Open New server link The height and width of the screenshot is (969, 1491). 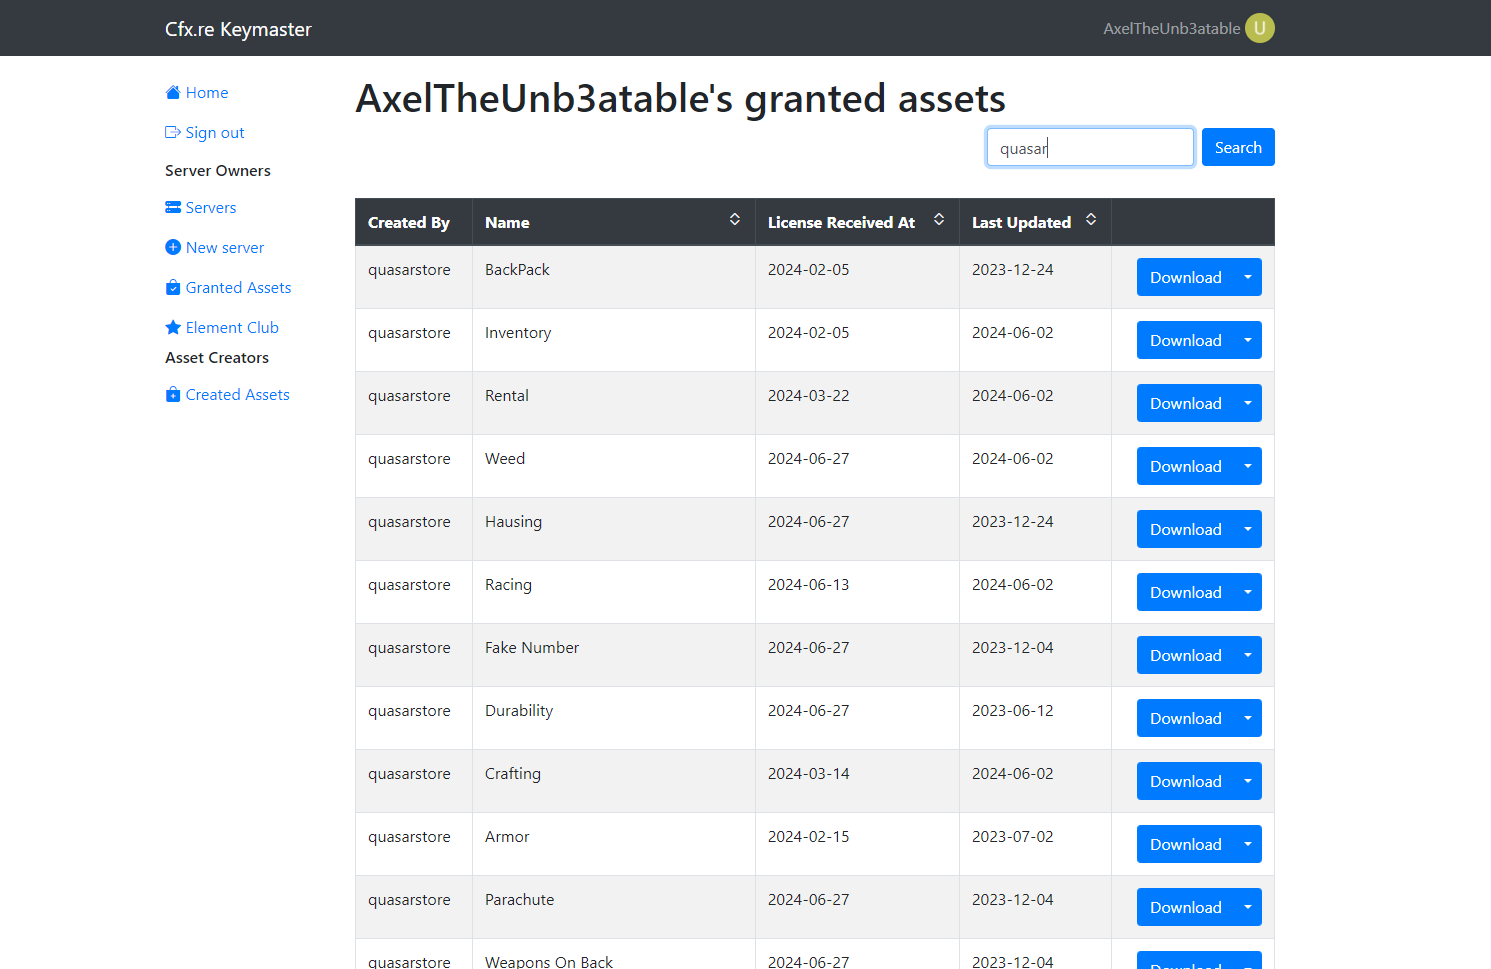pyautogui.click(x=225, y=248)
